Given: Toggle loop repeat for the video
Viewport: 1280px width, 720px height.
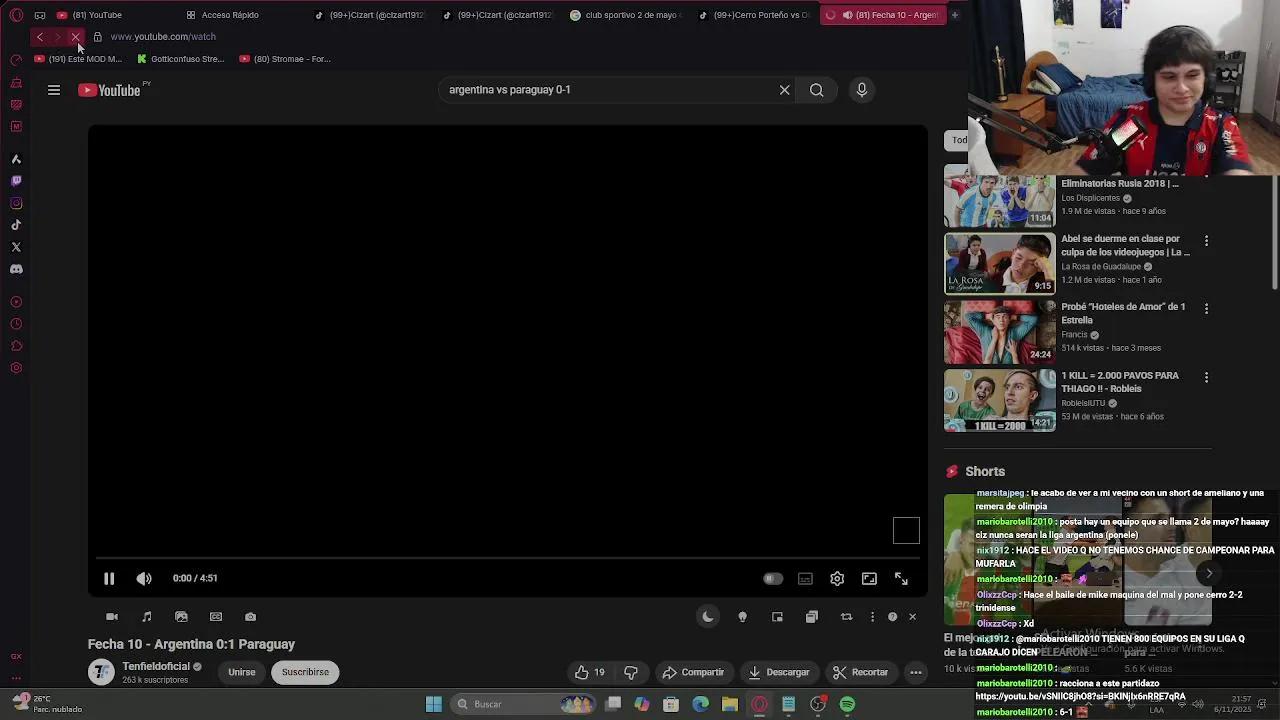Looking at the screenshot, I should 846,617.
